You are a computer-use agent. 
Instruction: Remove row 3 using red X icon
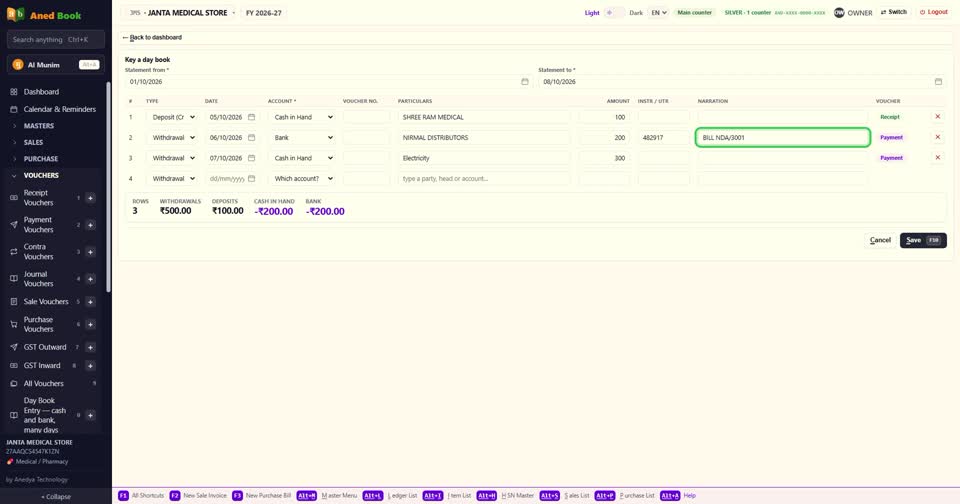pos(937,157)
